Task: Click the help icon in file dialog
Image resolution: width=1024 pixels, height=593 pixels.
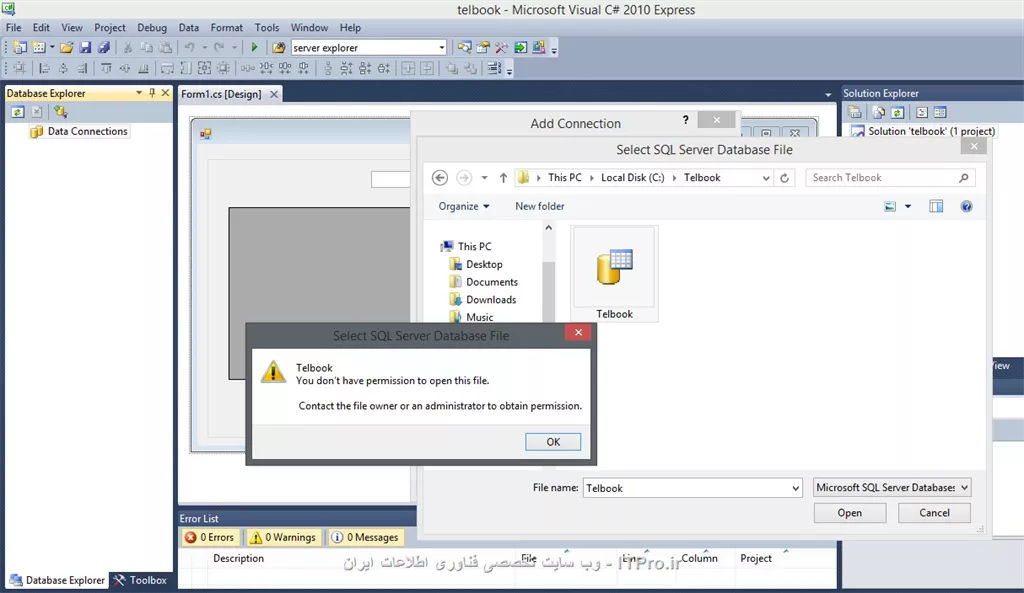Action: coord(967,206)
